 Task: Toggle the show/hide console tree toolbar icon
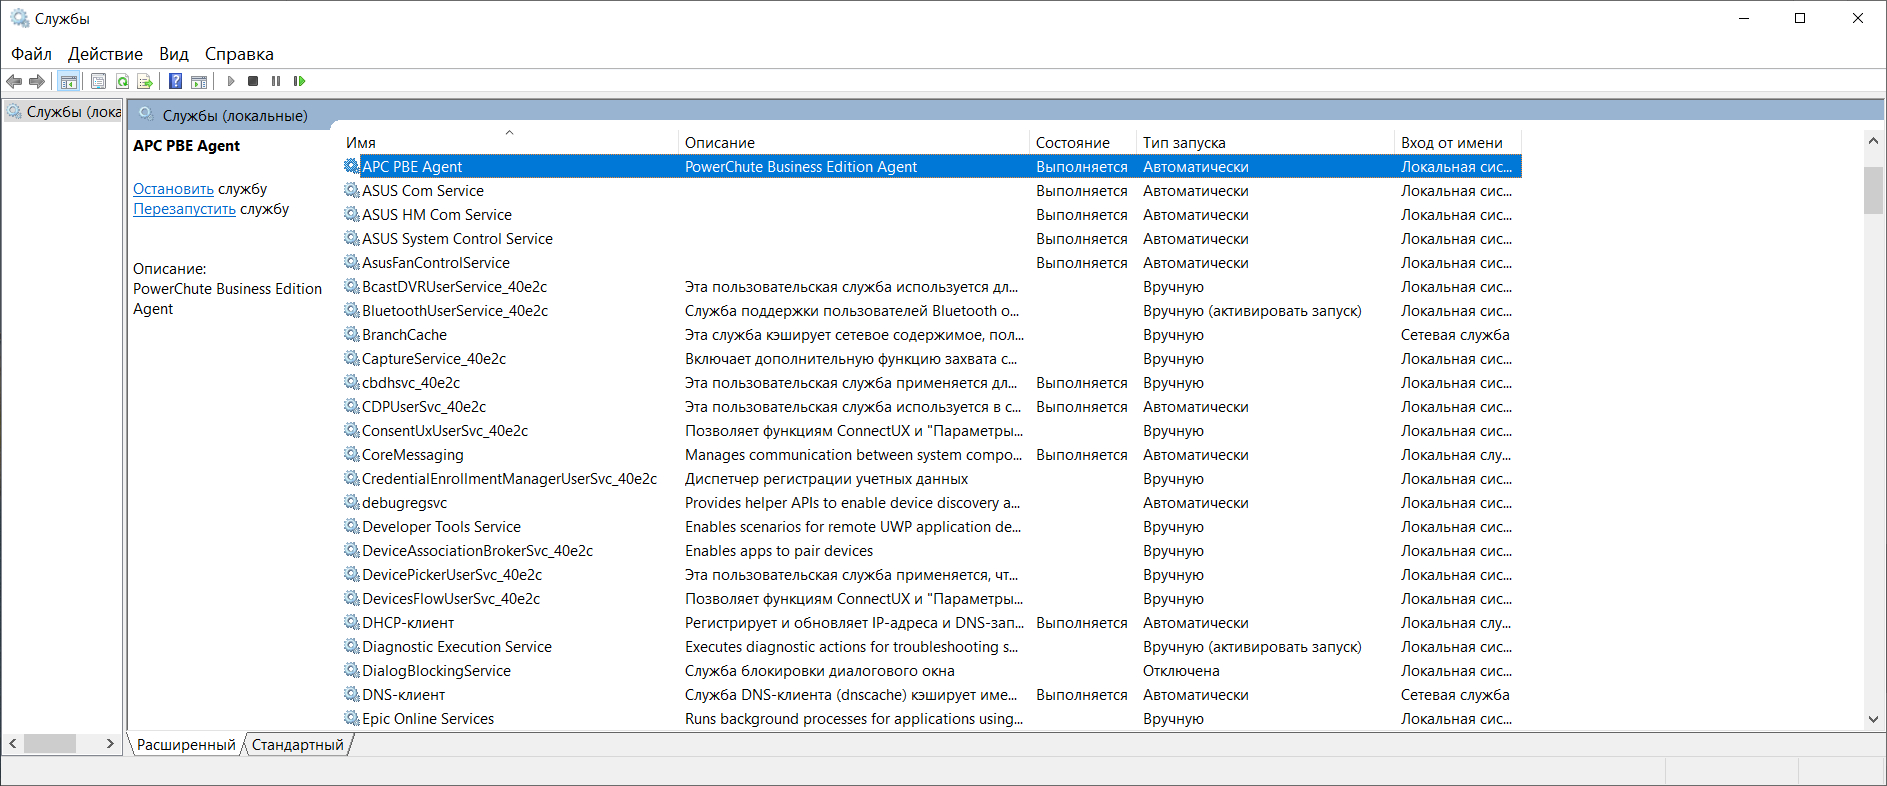(68, 81)
